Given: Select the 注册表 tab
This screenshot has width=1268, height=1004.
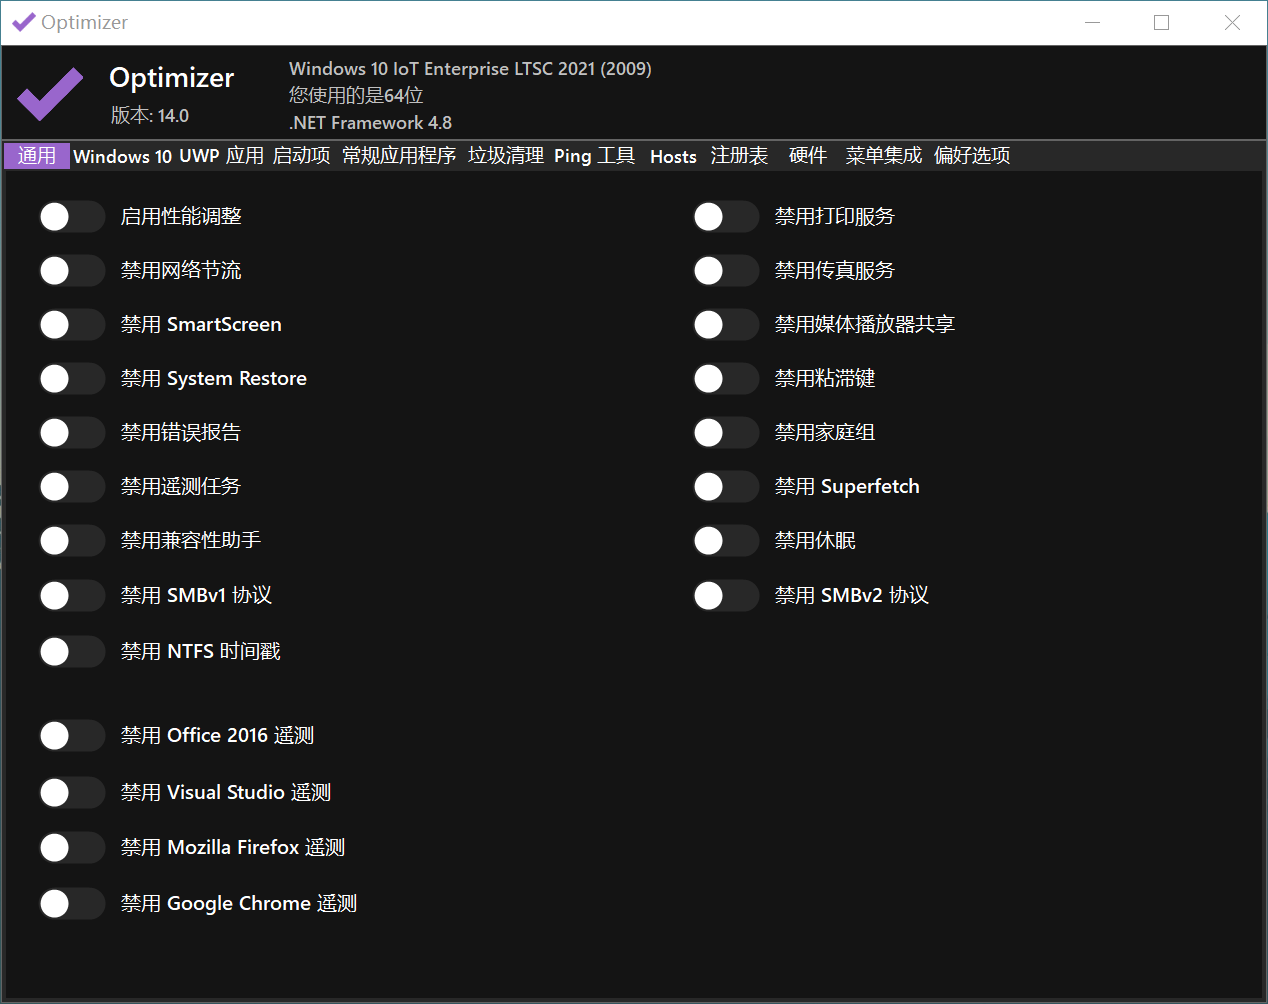Looking at the screenshot, I should (739, 156).
